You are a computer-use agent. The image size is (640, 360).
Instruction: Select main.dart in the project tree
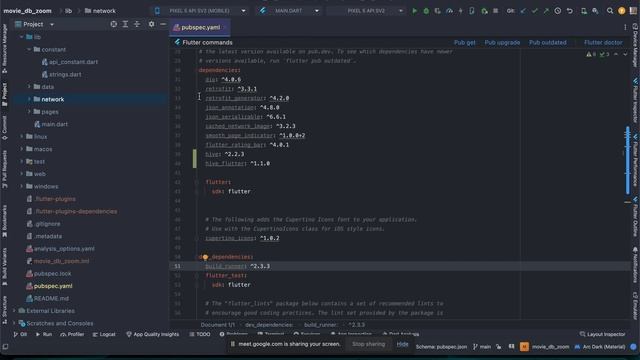(x=51, y=124)
